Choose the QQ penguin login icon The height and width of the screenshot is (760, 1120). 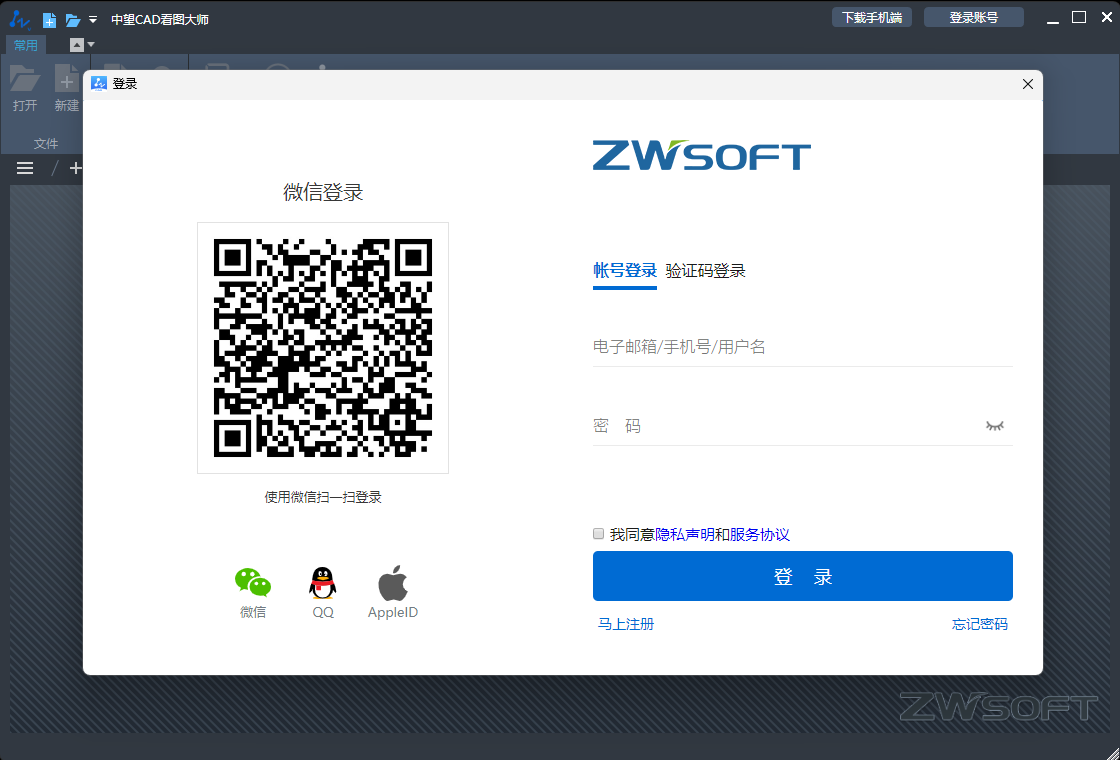(x=323, y=583)
